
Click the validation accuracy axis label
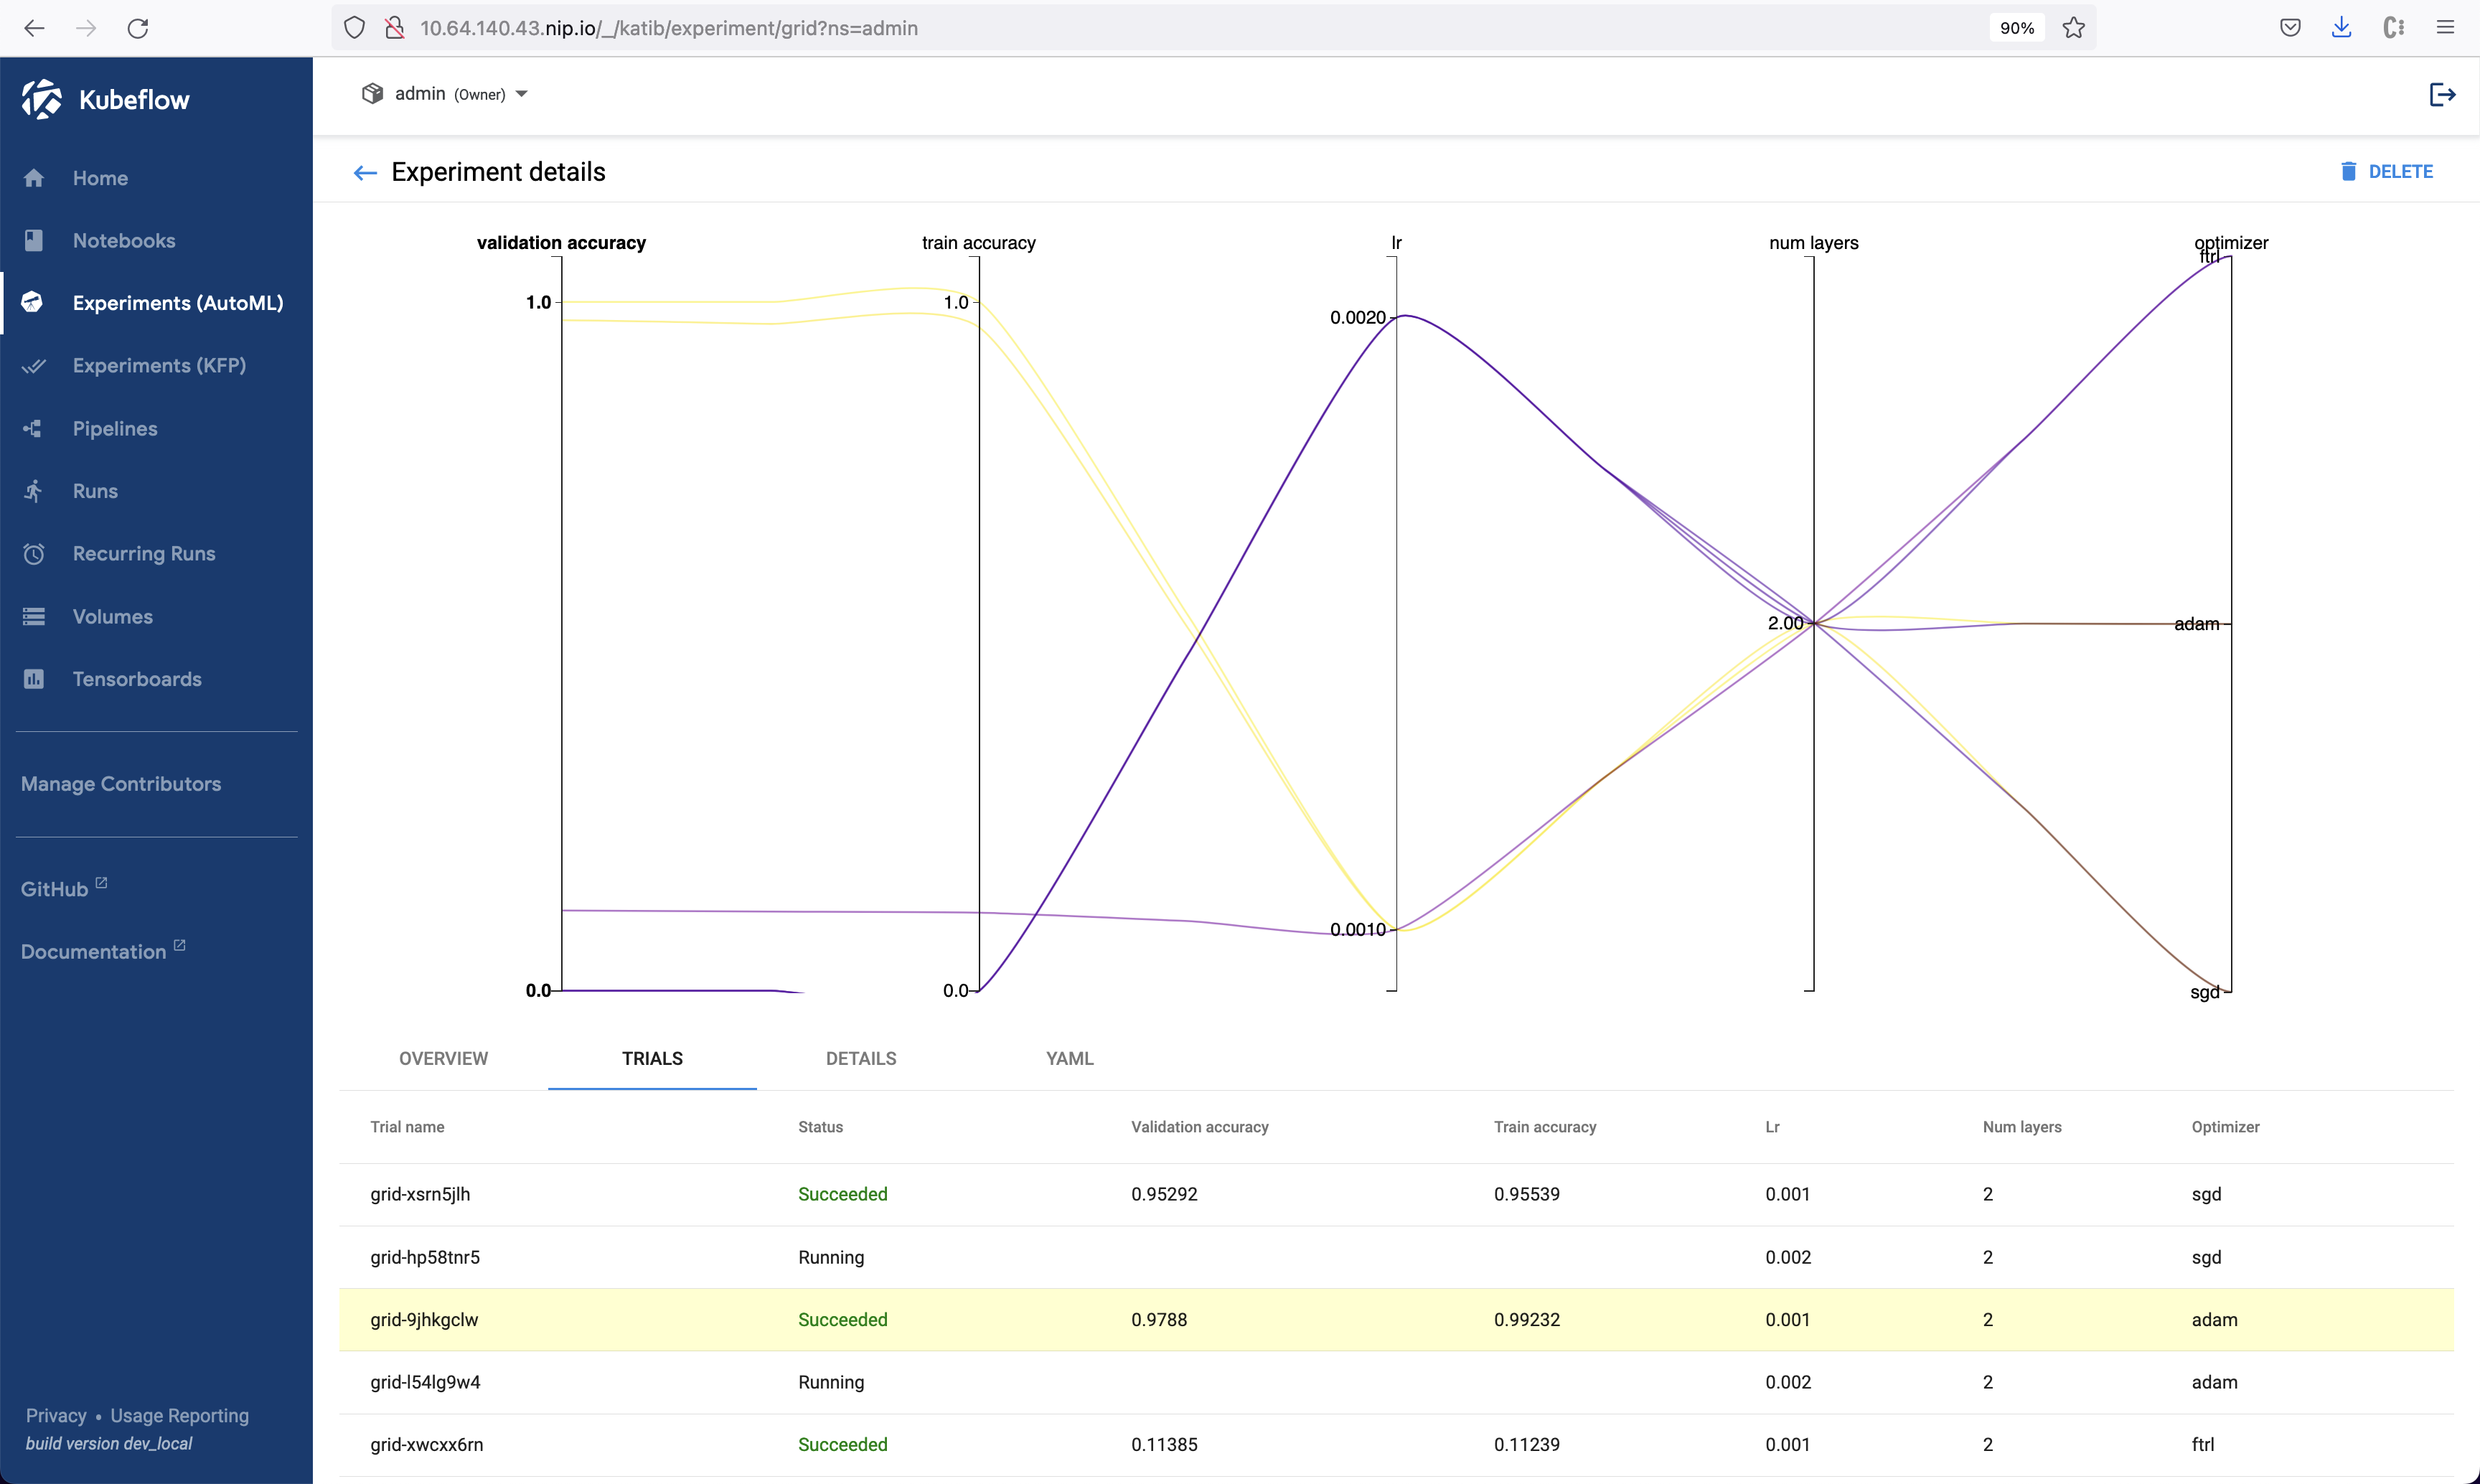click(x=561, y=243)
